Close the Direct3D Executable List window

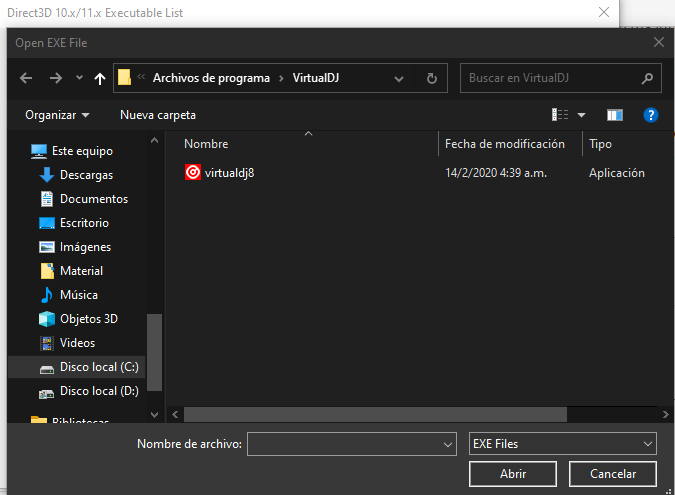[x=604, y=12]
